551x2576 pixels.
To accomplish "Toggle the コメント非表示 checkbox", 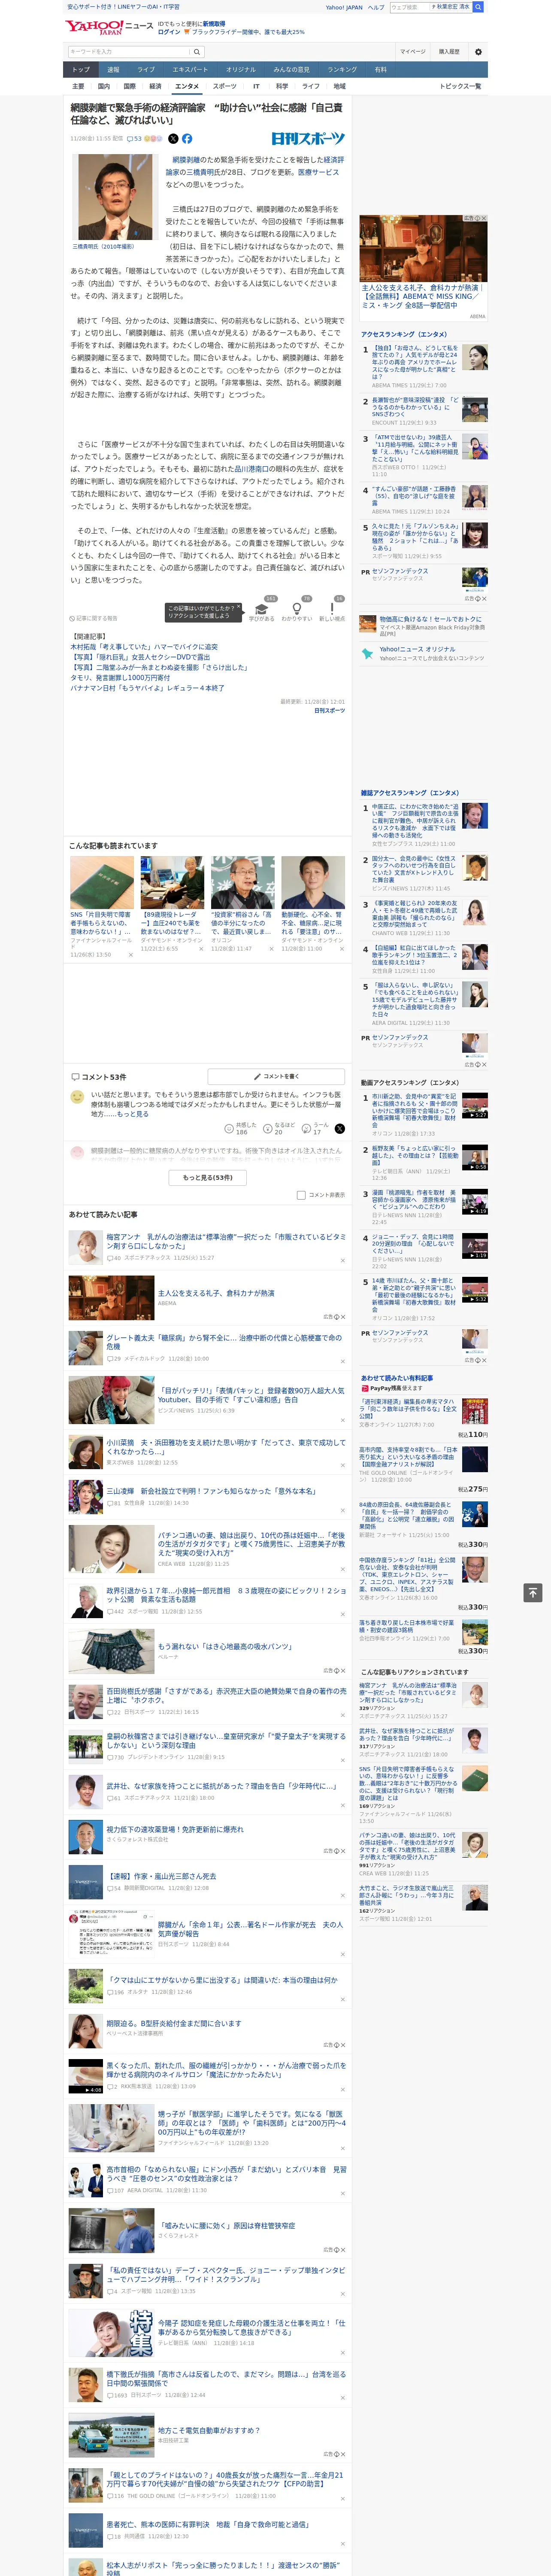I will (x=301, y=1195).
